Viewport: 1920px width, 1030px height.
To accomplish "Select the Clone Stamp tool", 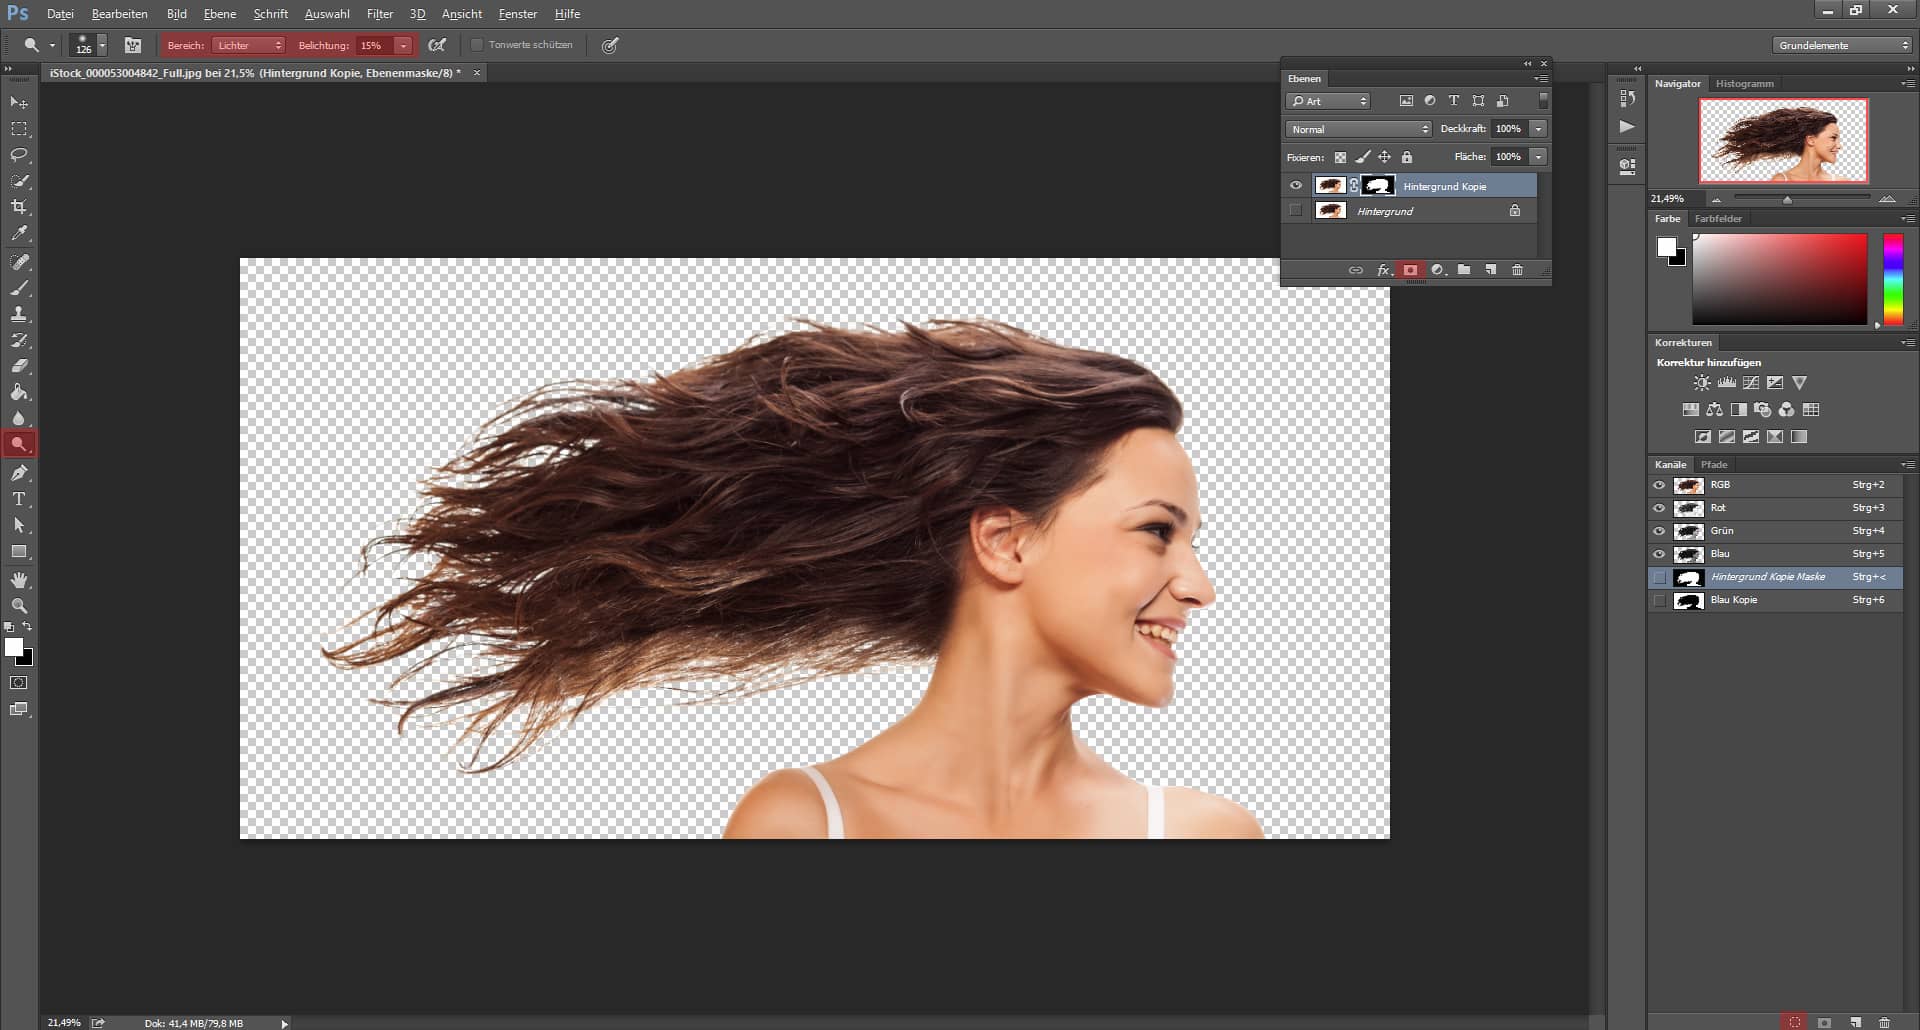I will pos(19,314).
